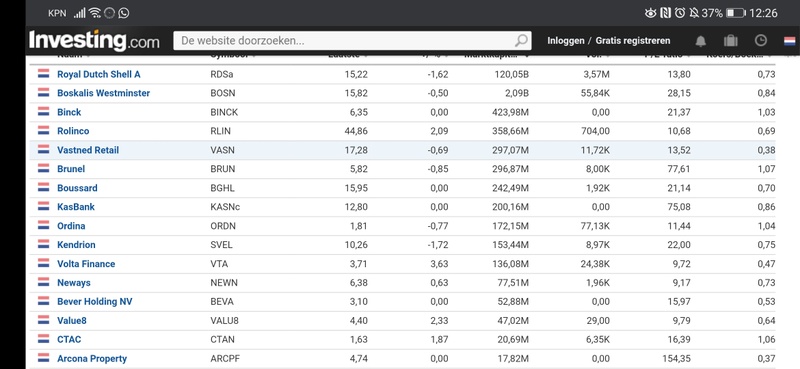Click the Dutch flag beside Neways
The width and height of the screenshot is (800, 369).
[x=43, y=282]
